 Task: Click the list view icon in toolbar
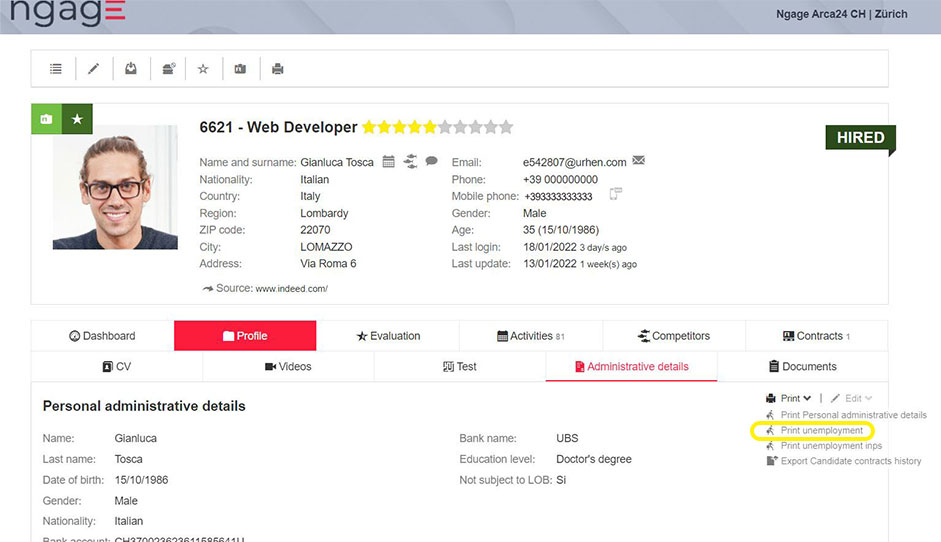coord(56,69)
